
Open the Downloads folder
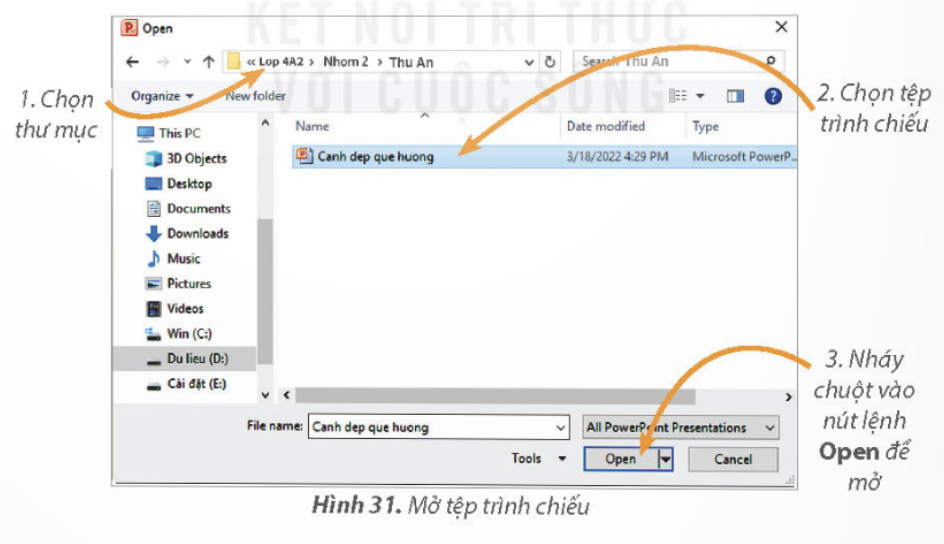coord(197,233)
